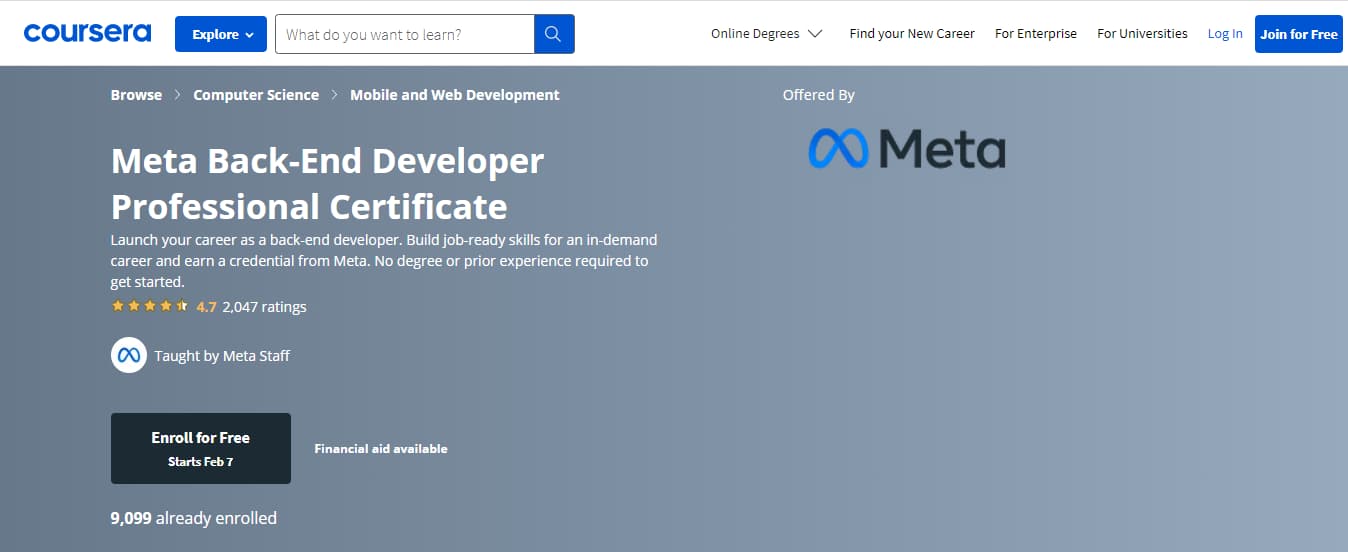
Task: Click the Online Degrees chevron arrow
Action: (814, 34)
